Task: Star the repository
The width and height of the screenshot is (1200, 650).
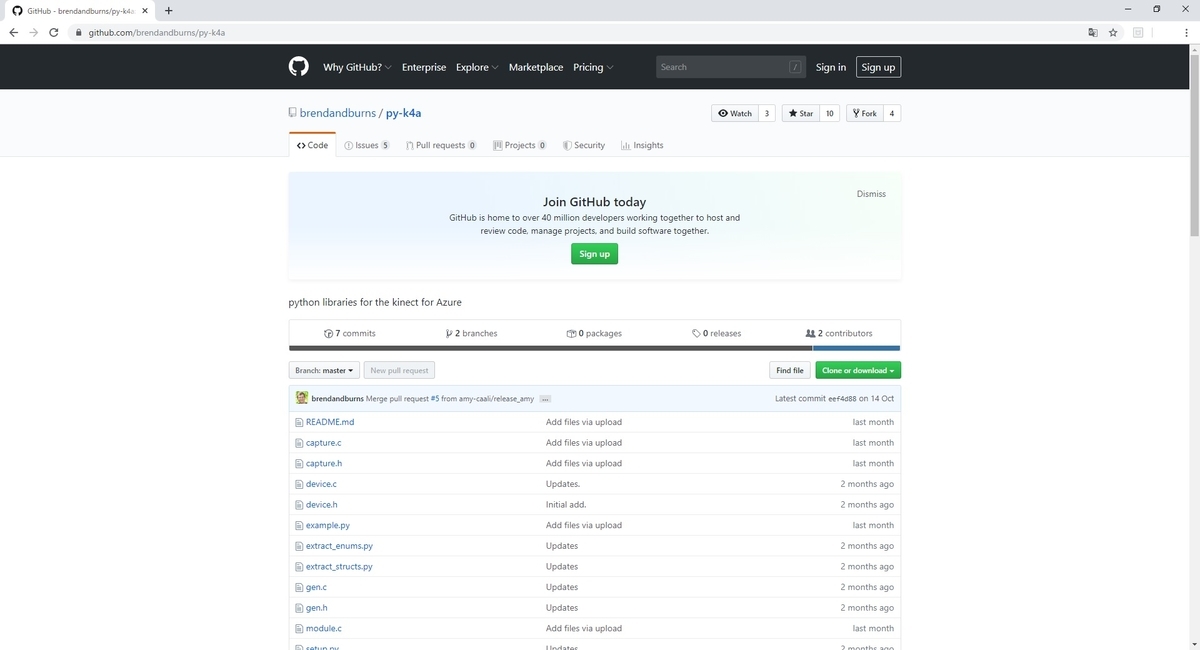Action: click(801, 113)
